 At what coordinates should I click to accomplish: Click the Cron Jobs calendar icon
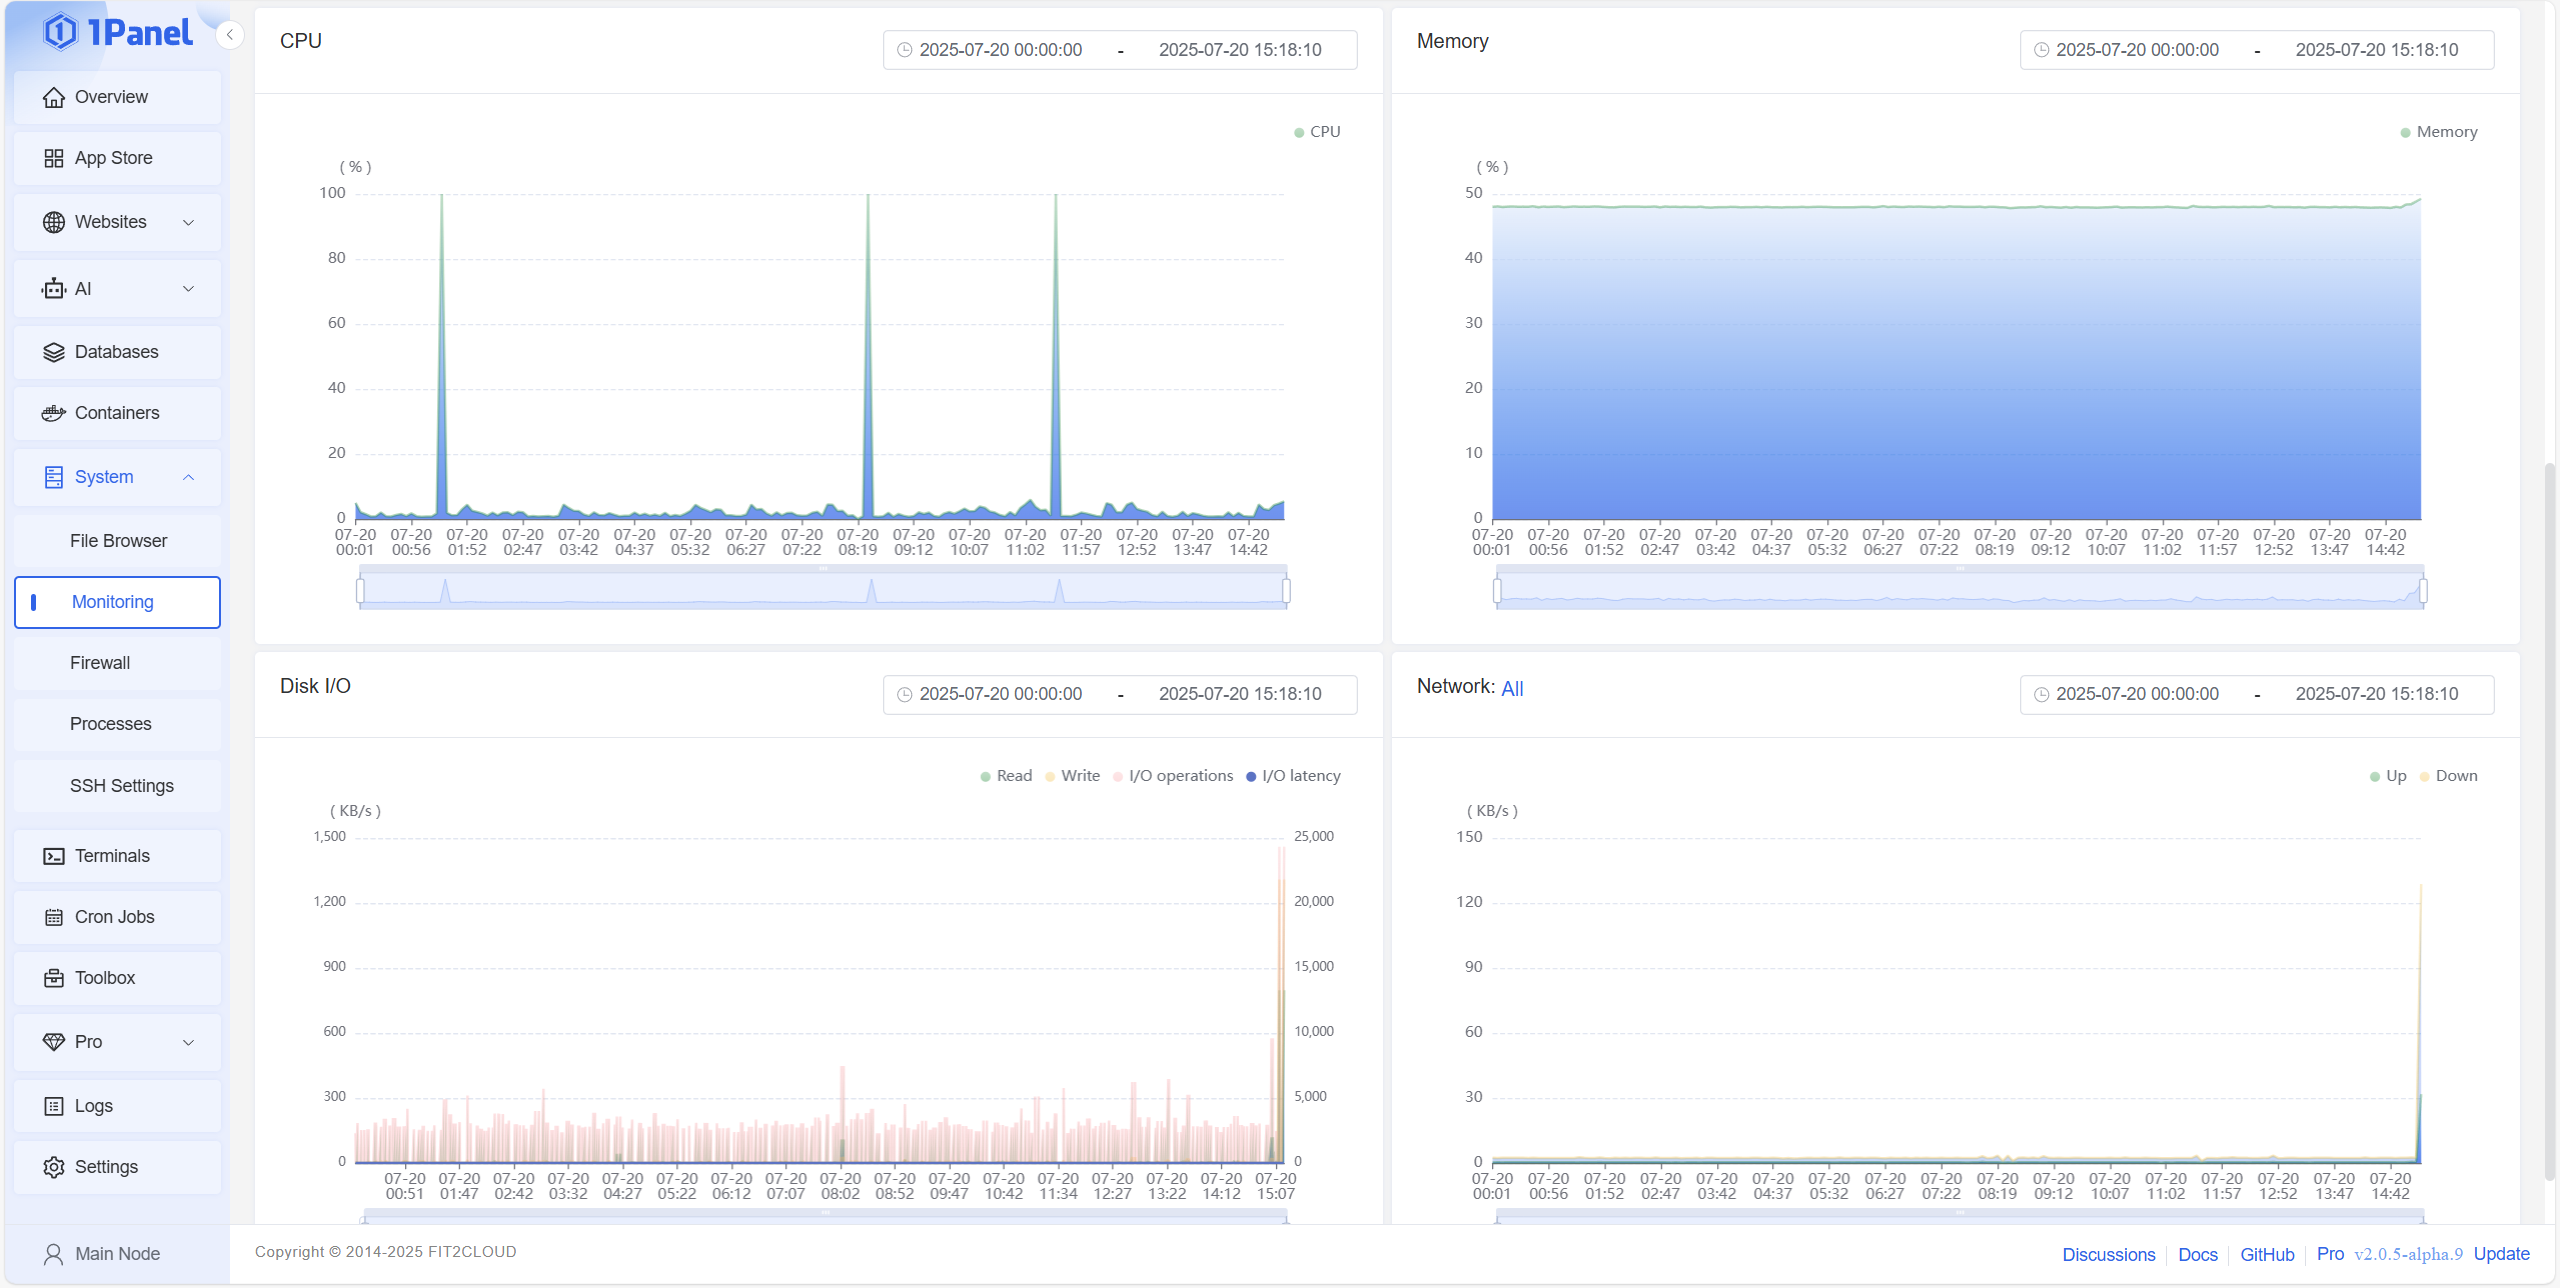[54, 917]
